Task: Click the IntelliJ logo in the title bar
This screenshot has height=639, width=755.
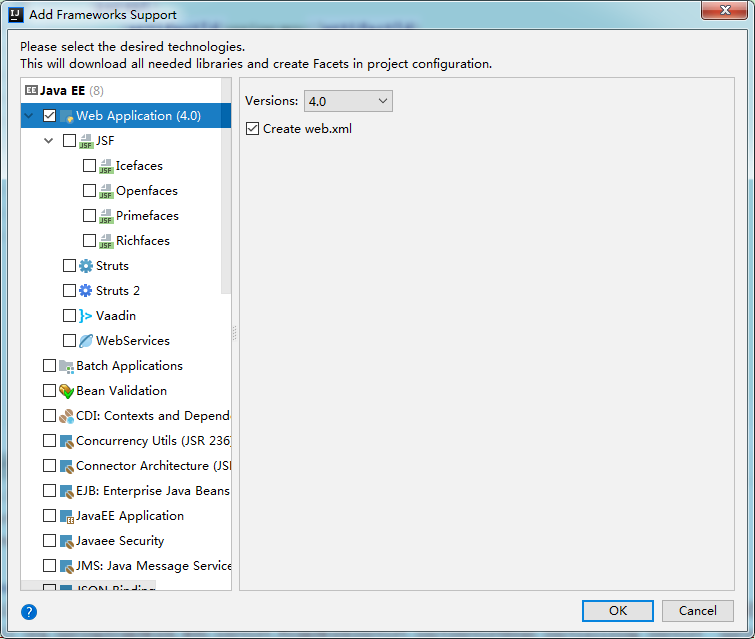Action: coord(16,14)
